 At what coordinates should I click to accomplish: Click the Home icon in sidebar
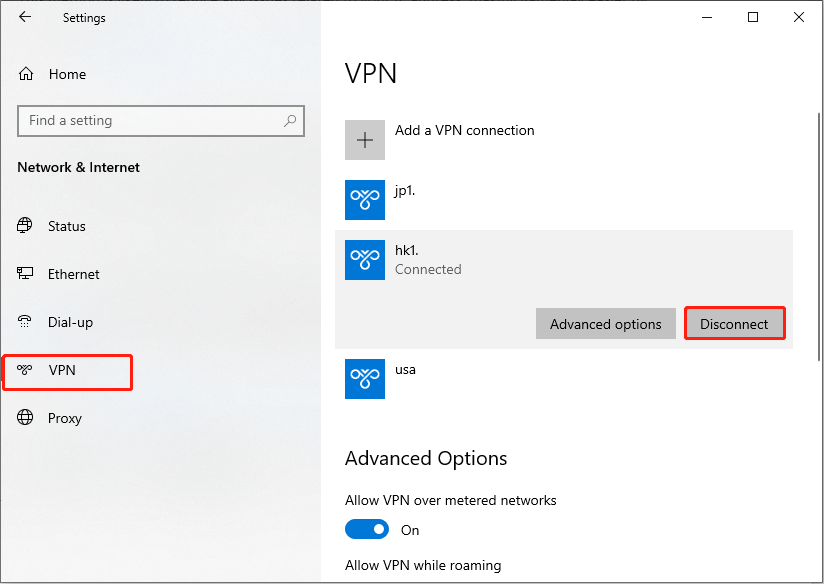(26, 74)
